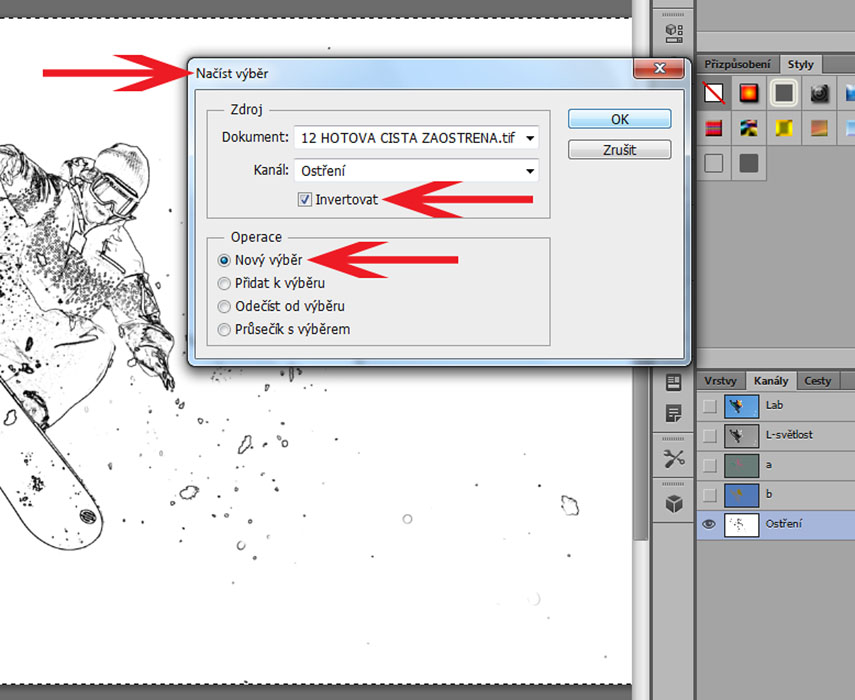
Task: Open the properties panel icon in the side strip
Action: point(674,382)
